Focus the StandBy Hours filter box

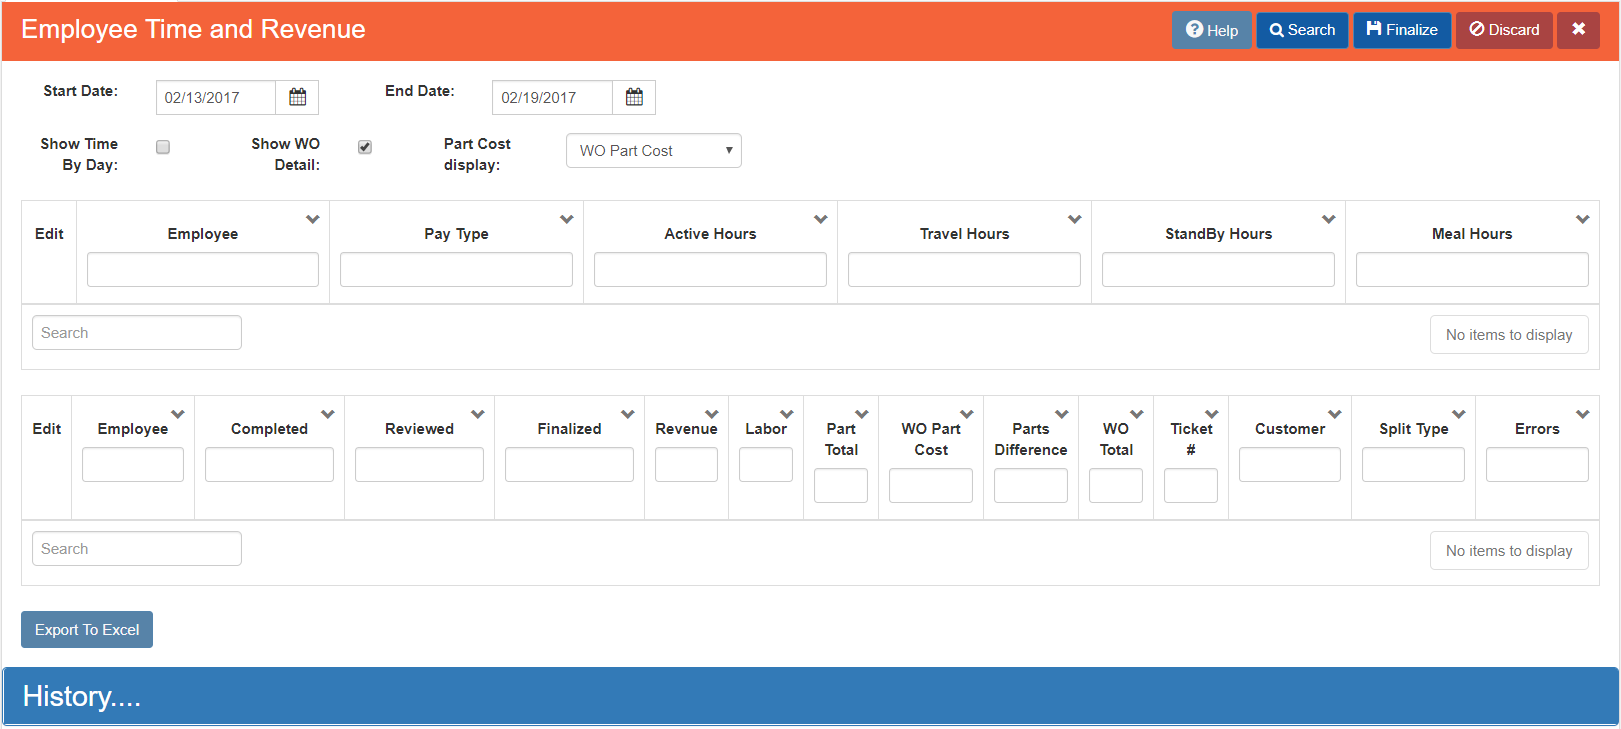point(1218,269)
